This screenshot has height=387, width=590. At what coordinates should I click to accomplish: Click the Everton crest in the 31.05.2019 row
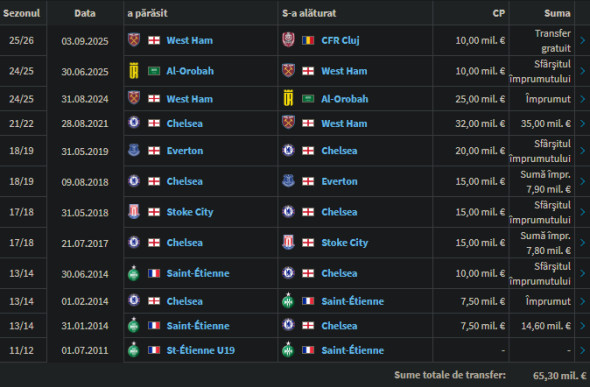coord(134,150)
